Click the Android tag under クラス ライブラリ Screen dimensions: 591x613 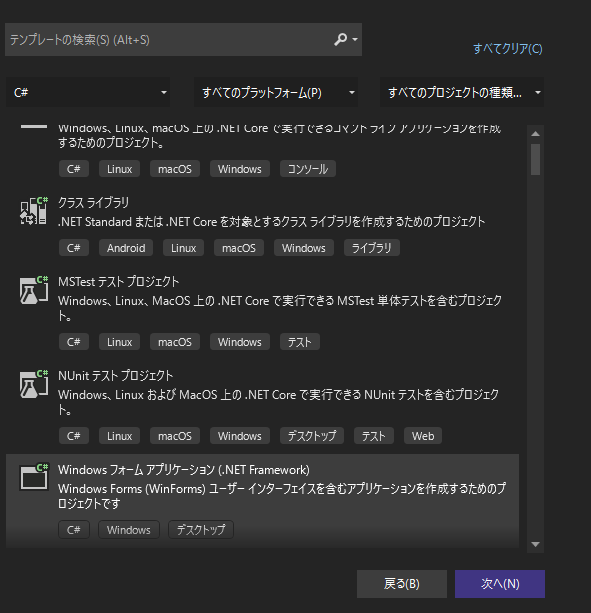(126, 248)
